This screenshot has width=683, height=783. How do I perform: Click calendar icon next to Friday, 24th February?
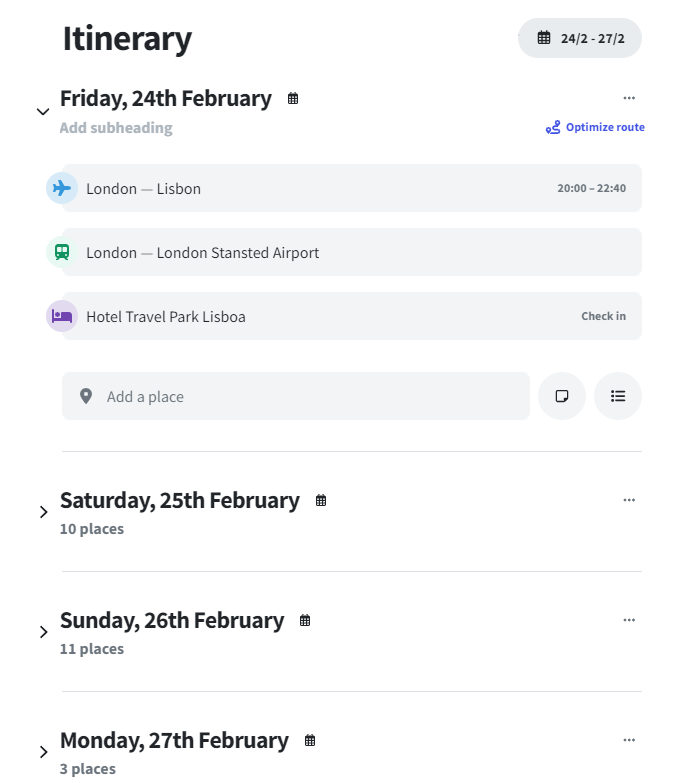(293, 98)
